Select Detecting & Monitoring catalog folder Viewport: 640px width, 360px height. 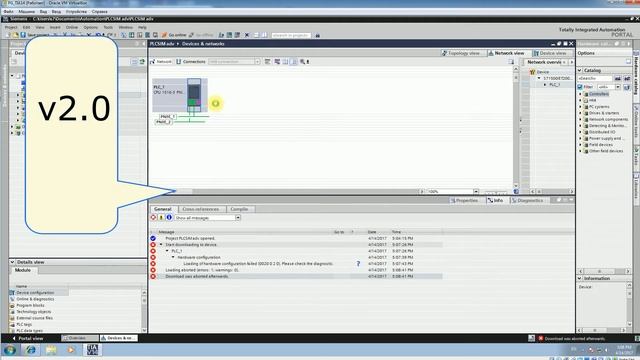click(607, 126)
